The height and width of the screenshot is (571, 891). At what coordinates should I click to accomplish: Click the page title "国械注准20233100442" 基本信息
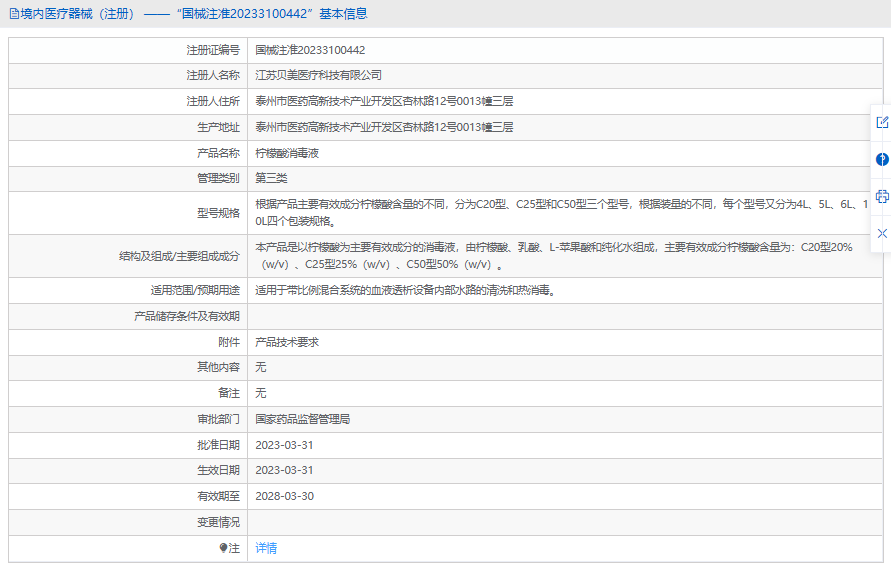coord(272,14)
